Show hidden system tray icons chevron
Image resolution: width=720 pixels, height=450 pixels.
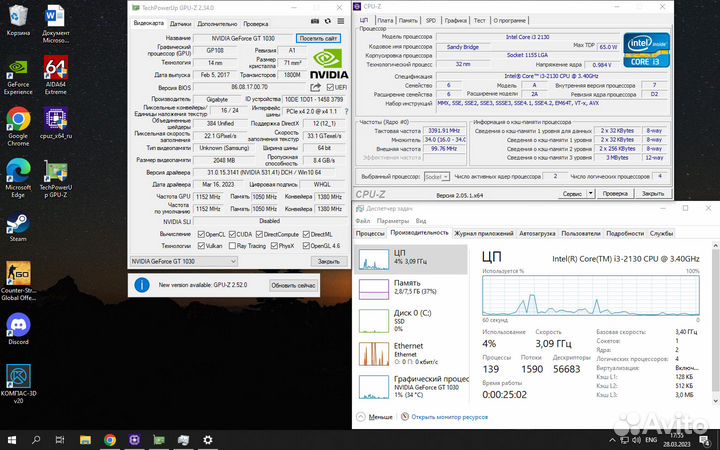tap(614, 440)
